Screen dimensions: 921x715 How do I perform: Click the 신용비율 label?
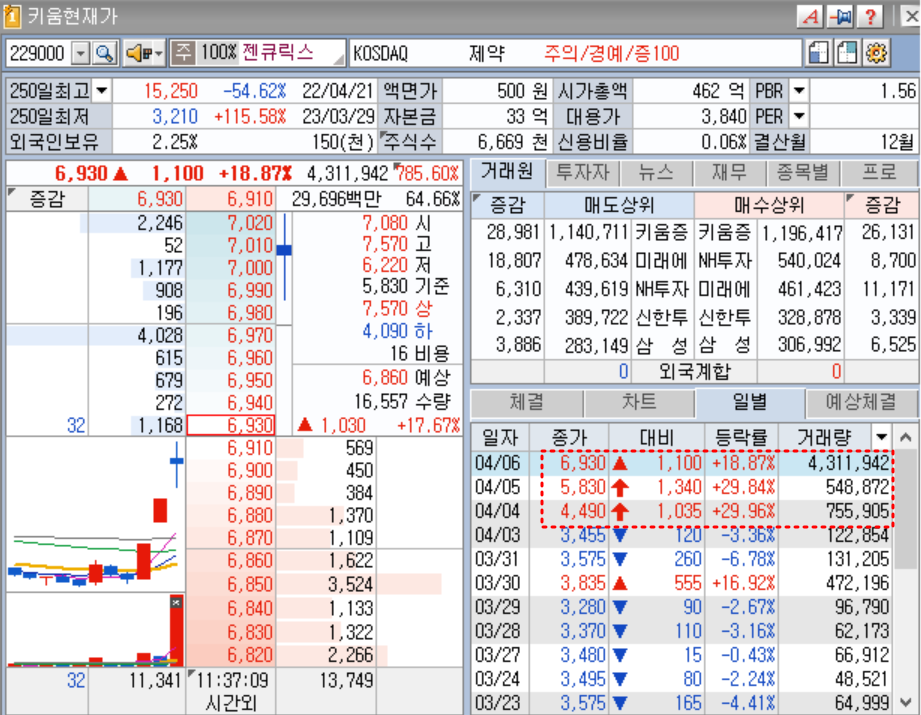[x=593, y=142]
